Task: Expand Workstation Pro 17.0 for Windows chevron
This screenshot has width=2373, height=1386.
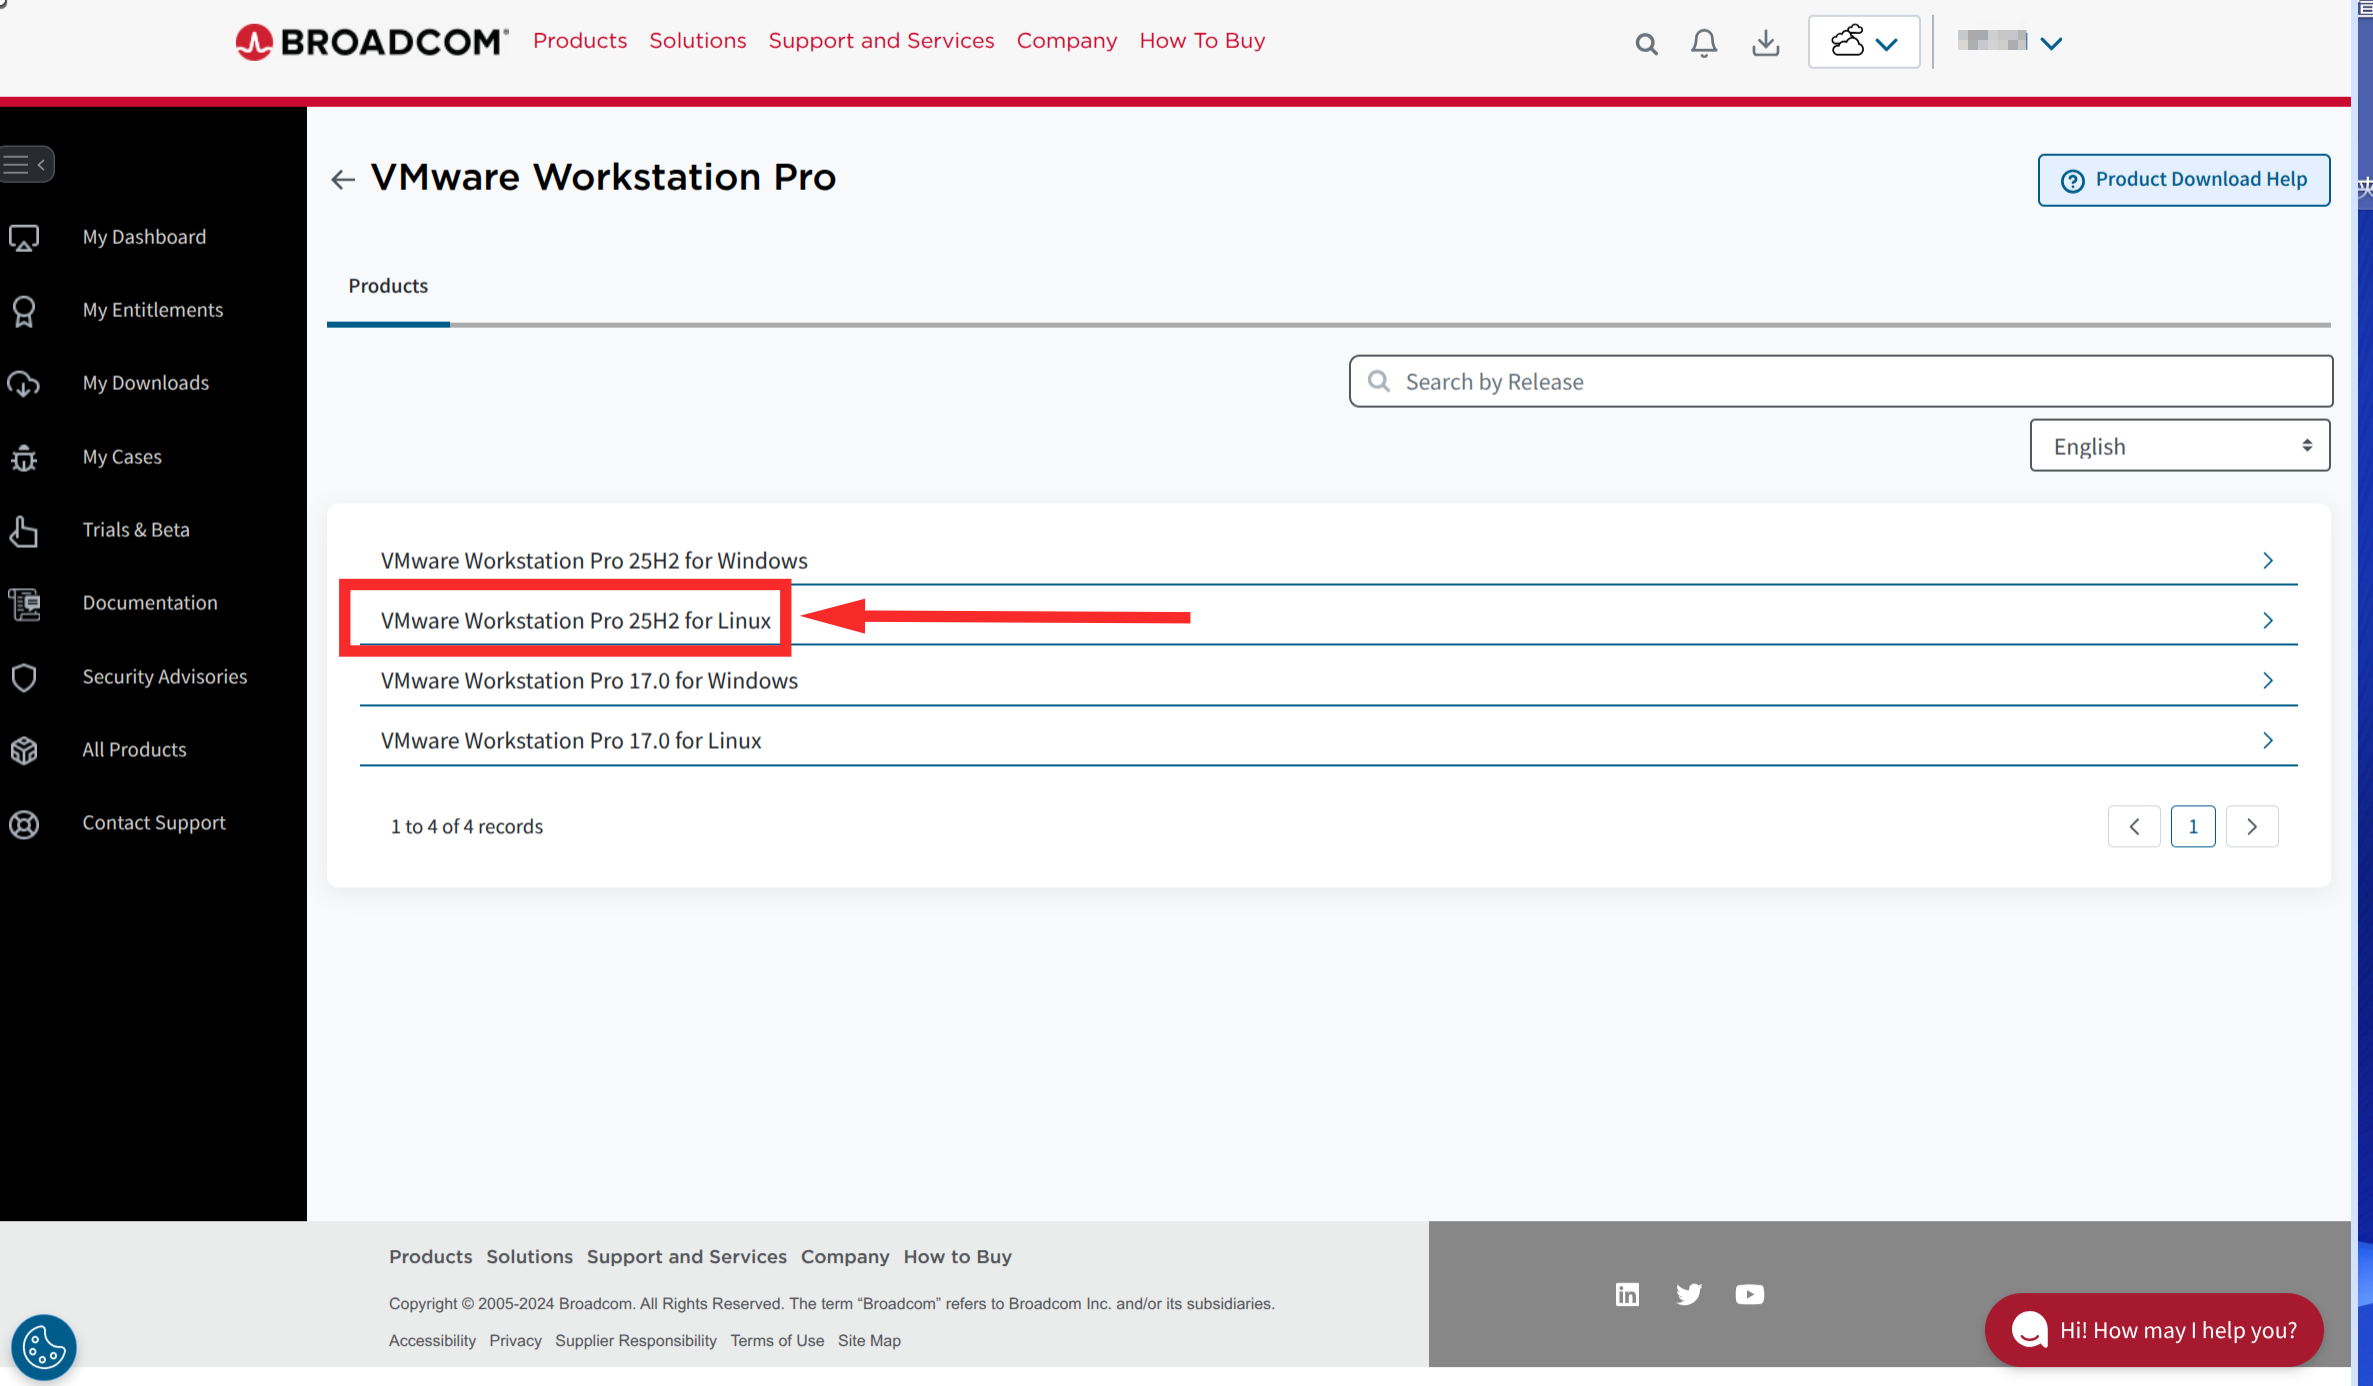Action: [x=2267, y=681]
